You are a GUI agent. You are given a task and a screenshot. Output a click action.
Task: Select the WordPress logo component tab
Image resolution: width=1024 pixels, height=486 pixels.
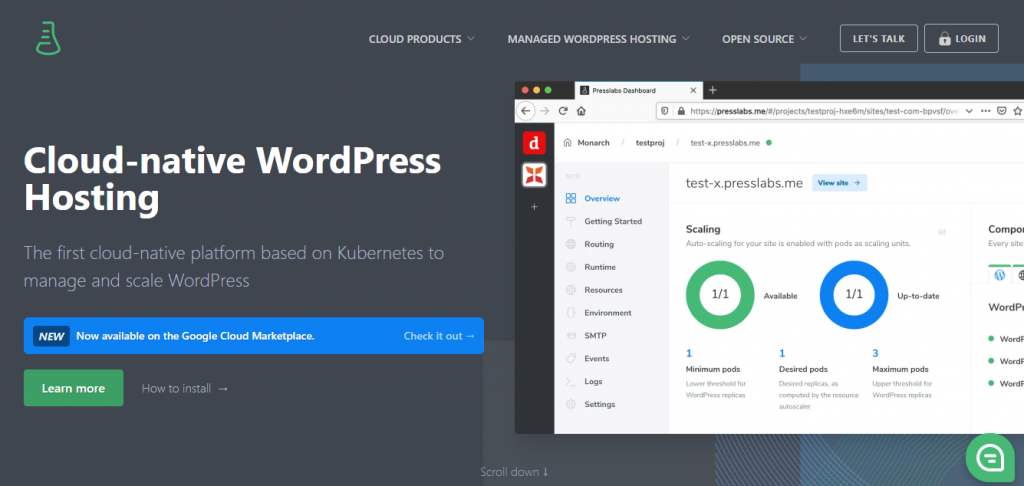(x=999, y=275)
